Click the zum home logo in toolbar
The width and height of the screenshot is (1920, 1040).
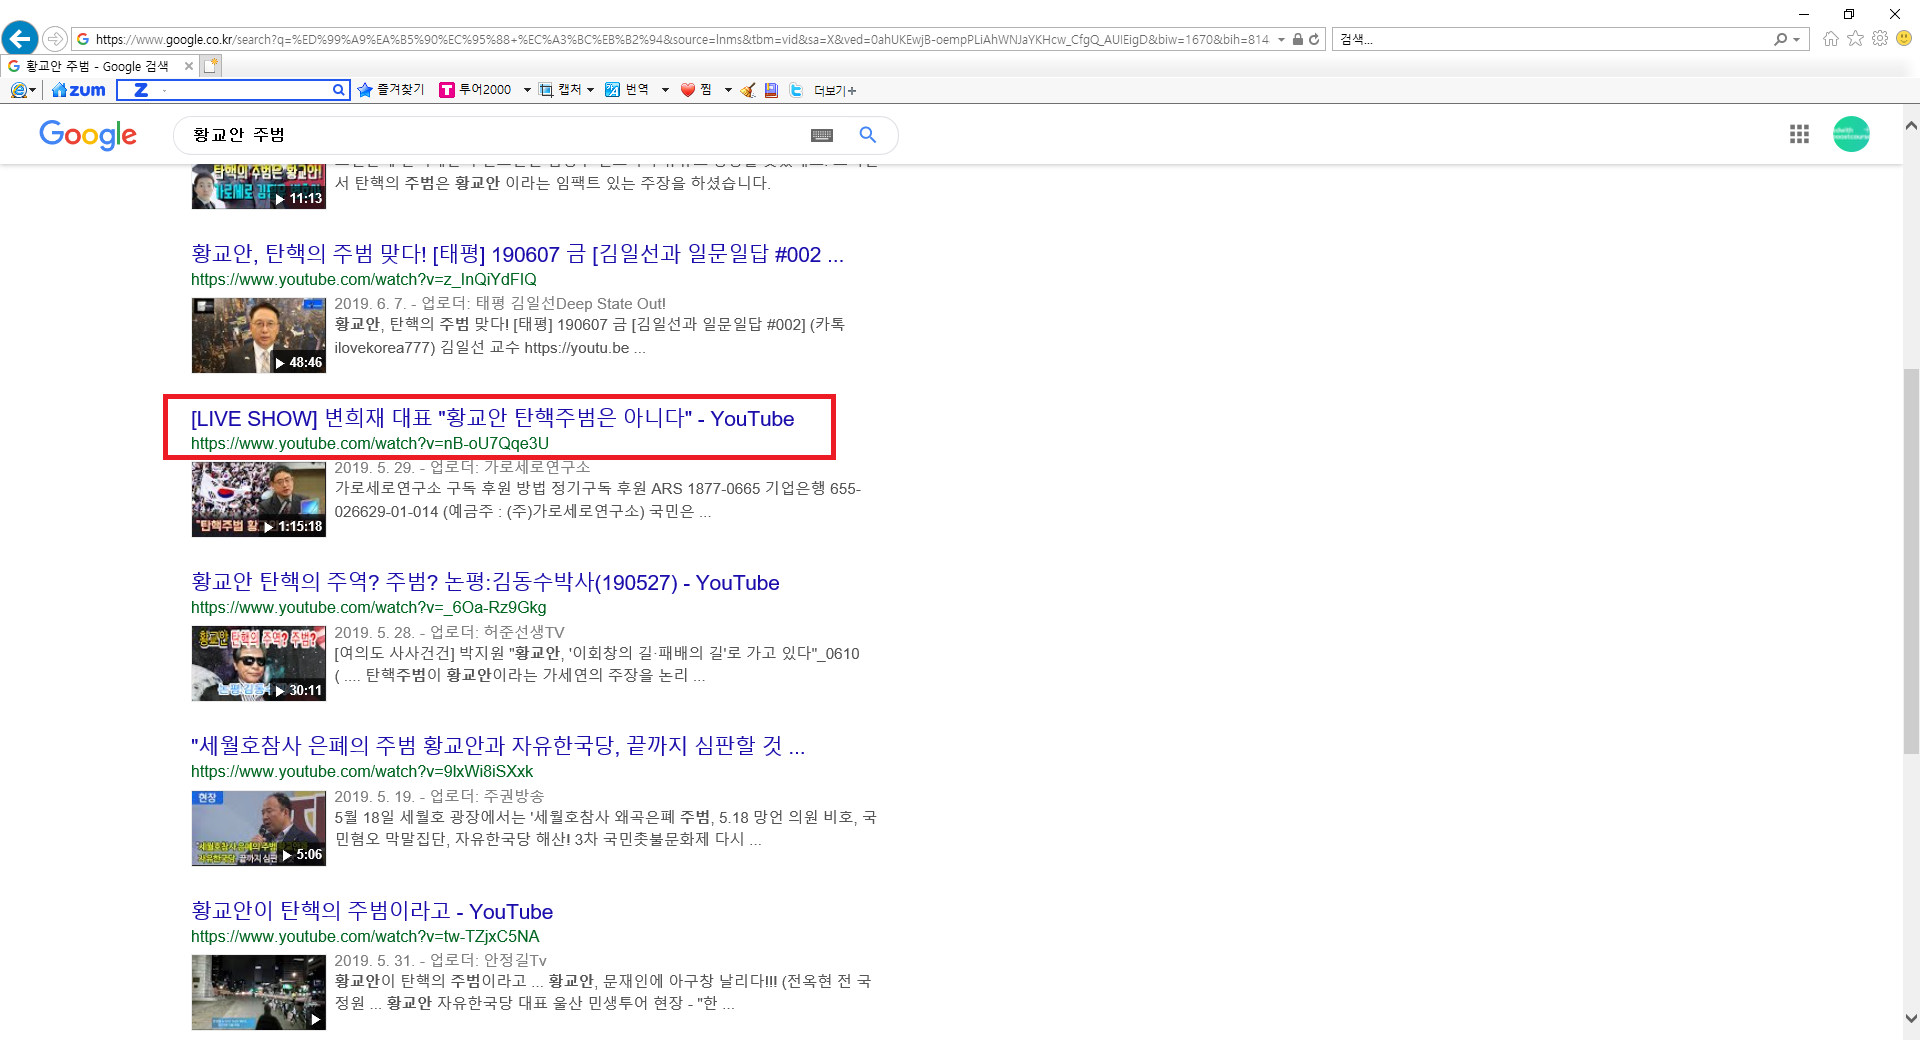click(x=79, y=90)
